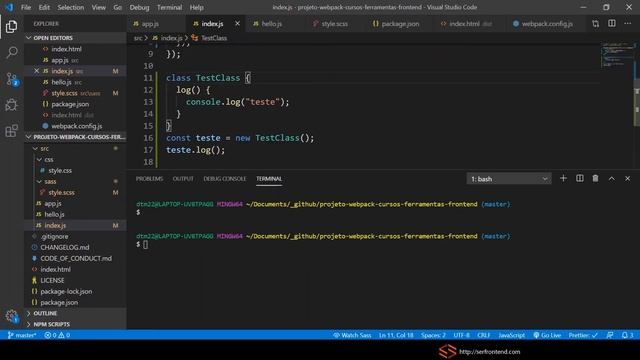
Task: Split the terminal panel
Action: (580, 178)
